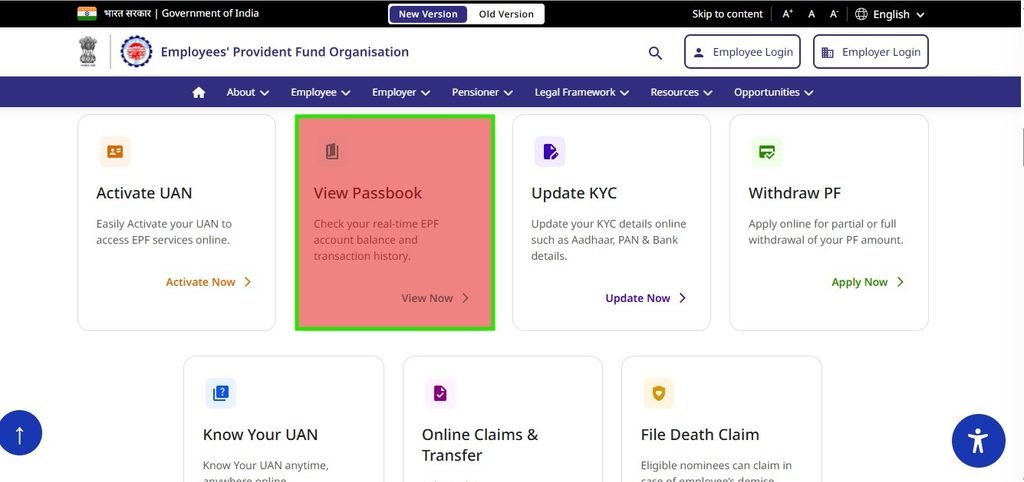
Task: Click the Activate UAN card icon
Action: [x=115, y=152]
